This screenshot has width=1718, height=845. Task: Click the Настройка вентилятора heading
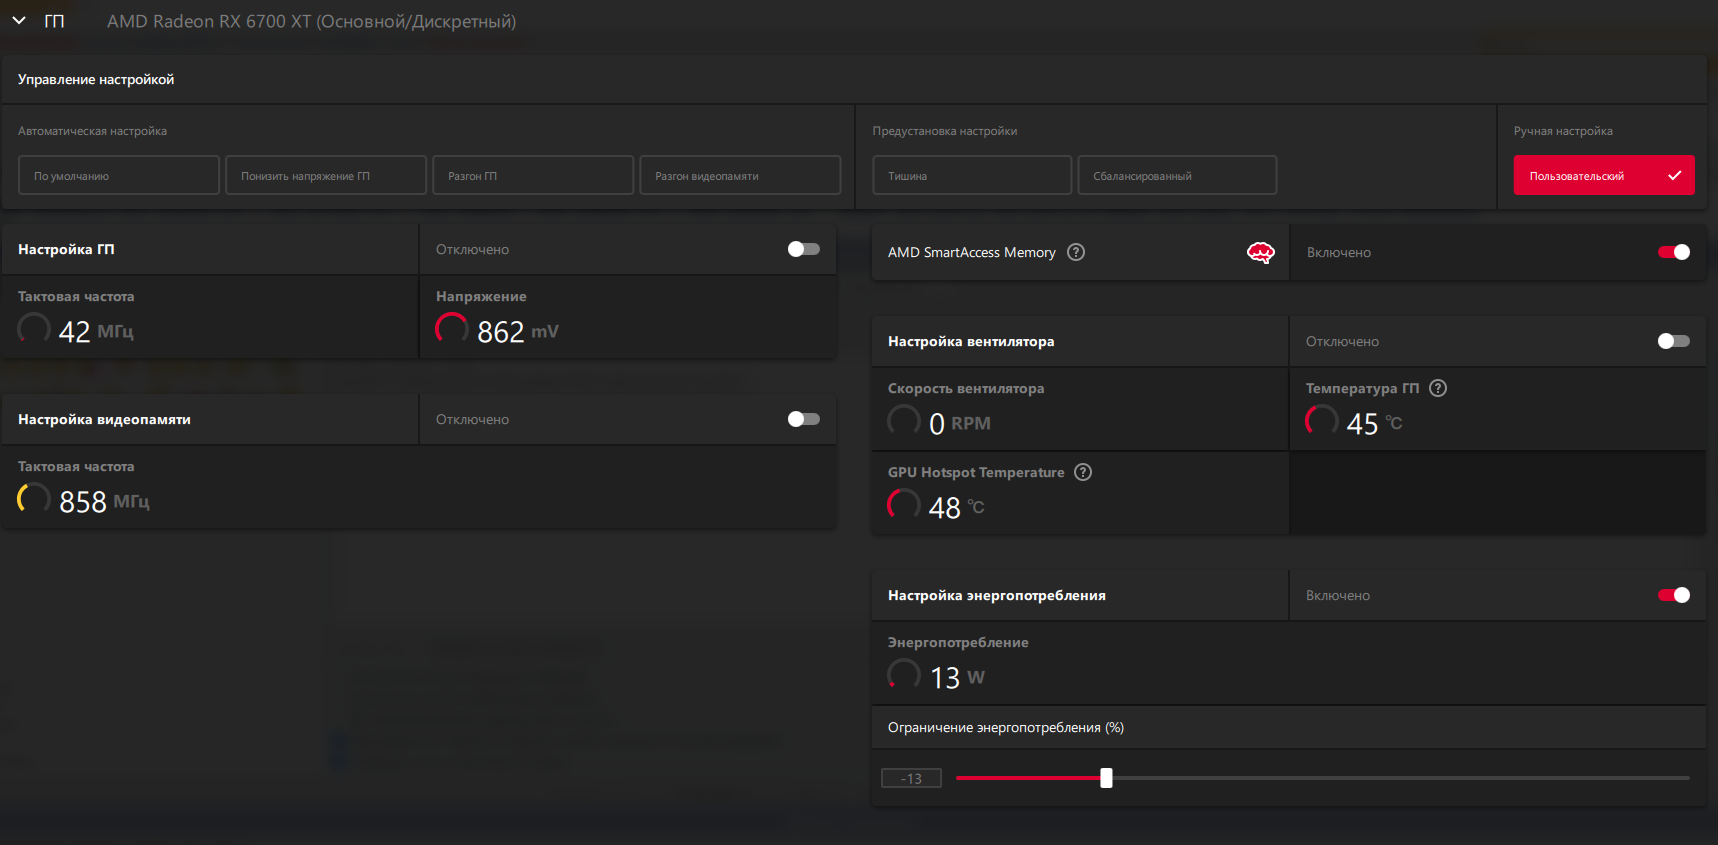[x=971, y=341]
